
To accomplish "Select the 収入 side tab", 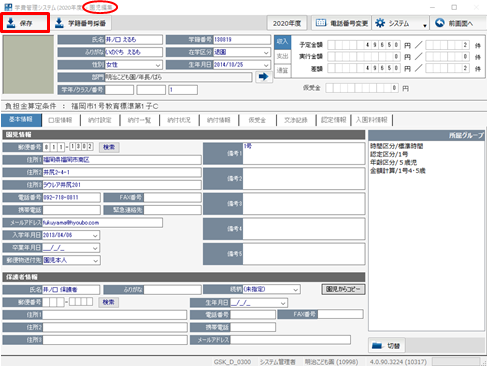I will tap(282, 41).
